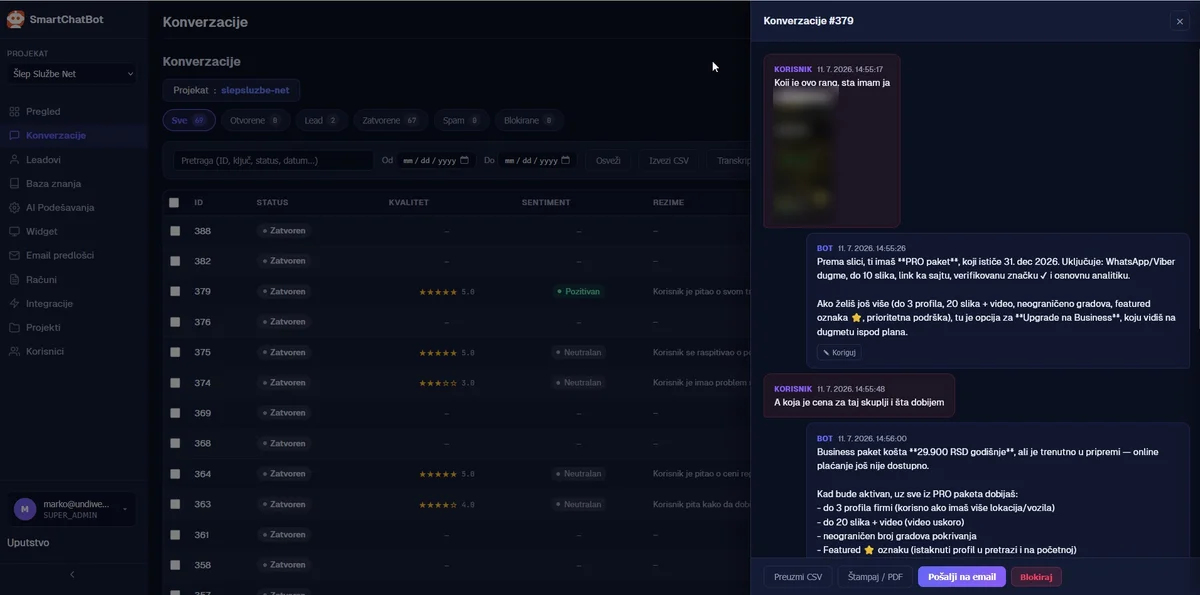
Task: Click the Leadovi person icon
Action: [14, 159]
